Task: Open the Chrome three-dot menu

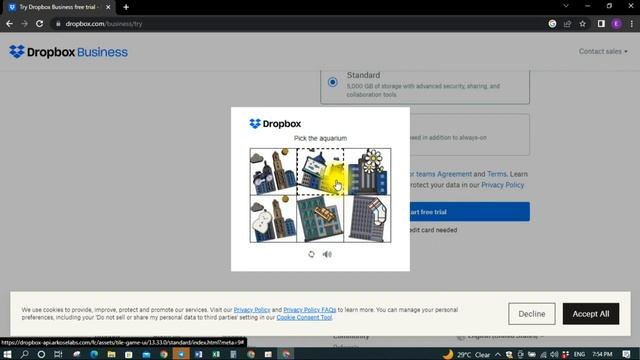Action: tap(631, 24)
